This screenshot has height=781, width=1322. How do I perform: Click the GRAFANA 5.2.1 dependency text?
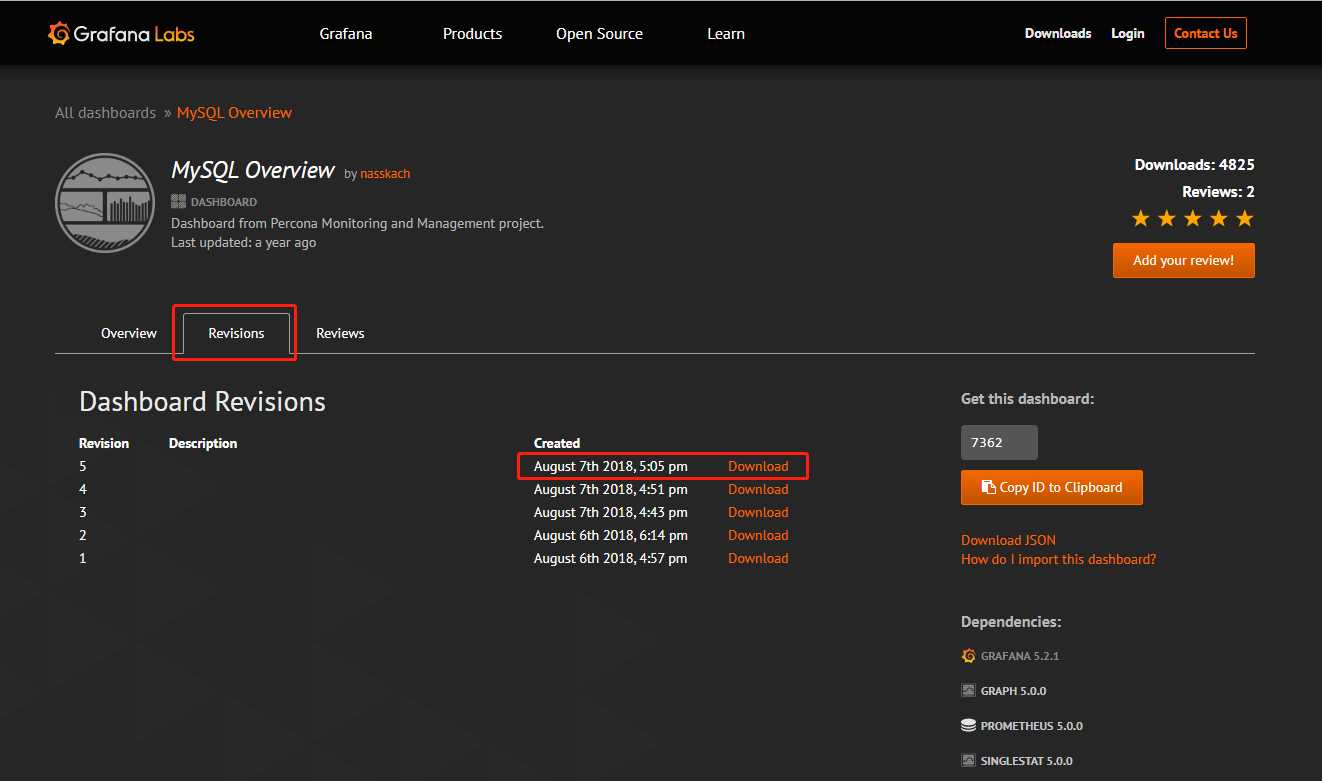[1020, 656]
